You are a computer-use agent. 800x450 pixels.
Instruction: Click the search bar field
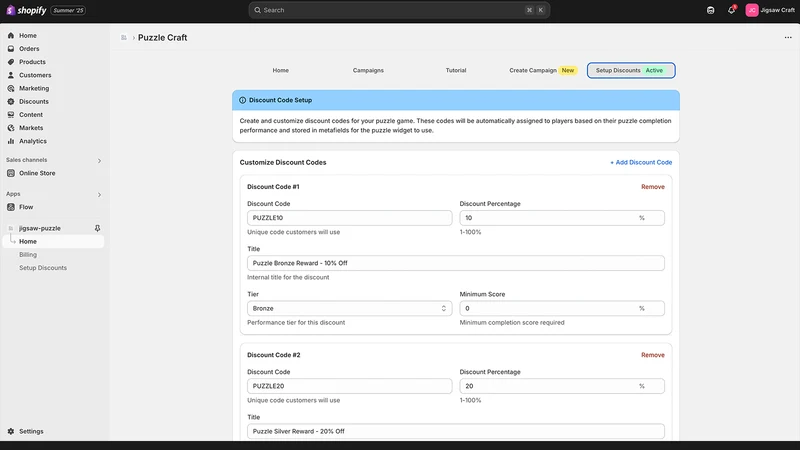click(399, 10)
